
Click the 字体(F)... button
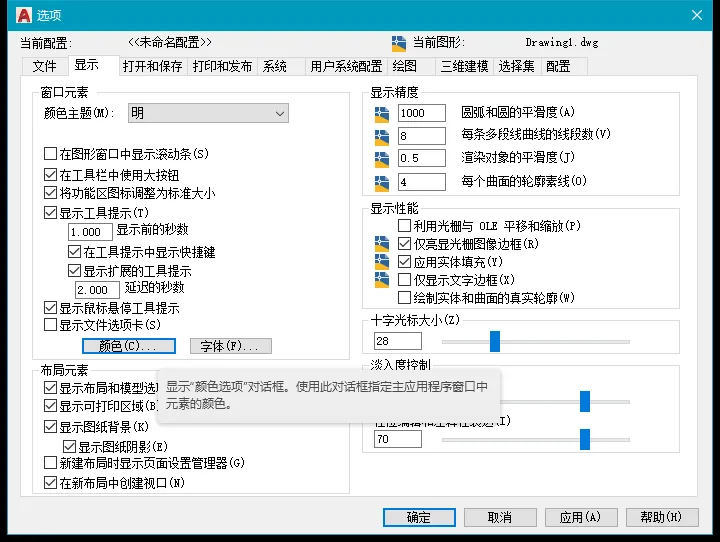[x=231, y=346]
